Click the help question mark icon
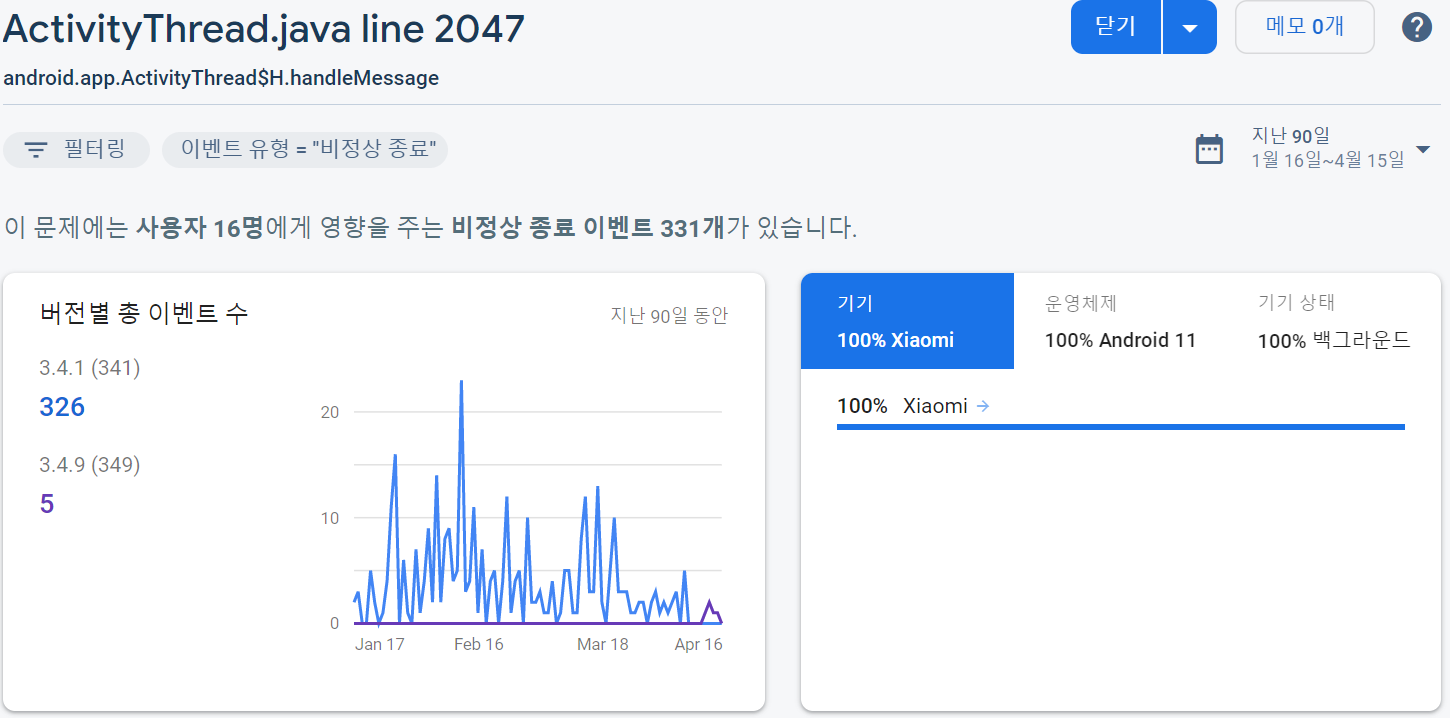Viewport: 1450px width, 718px height. pyautogui.click(x=1417, y=27)
